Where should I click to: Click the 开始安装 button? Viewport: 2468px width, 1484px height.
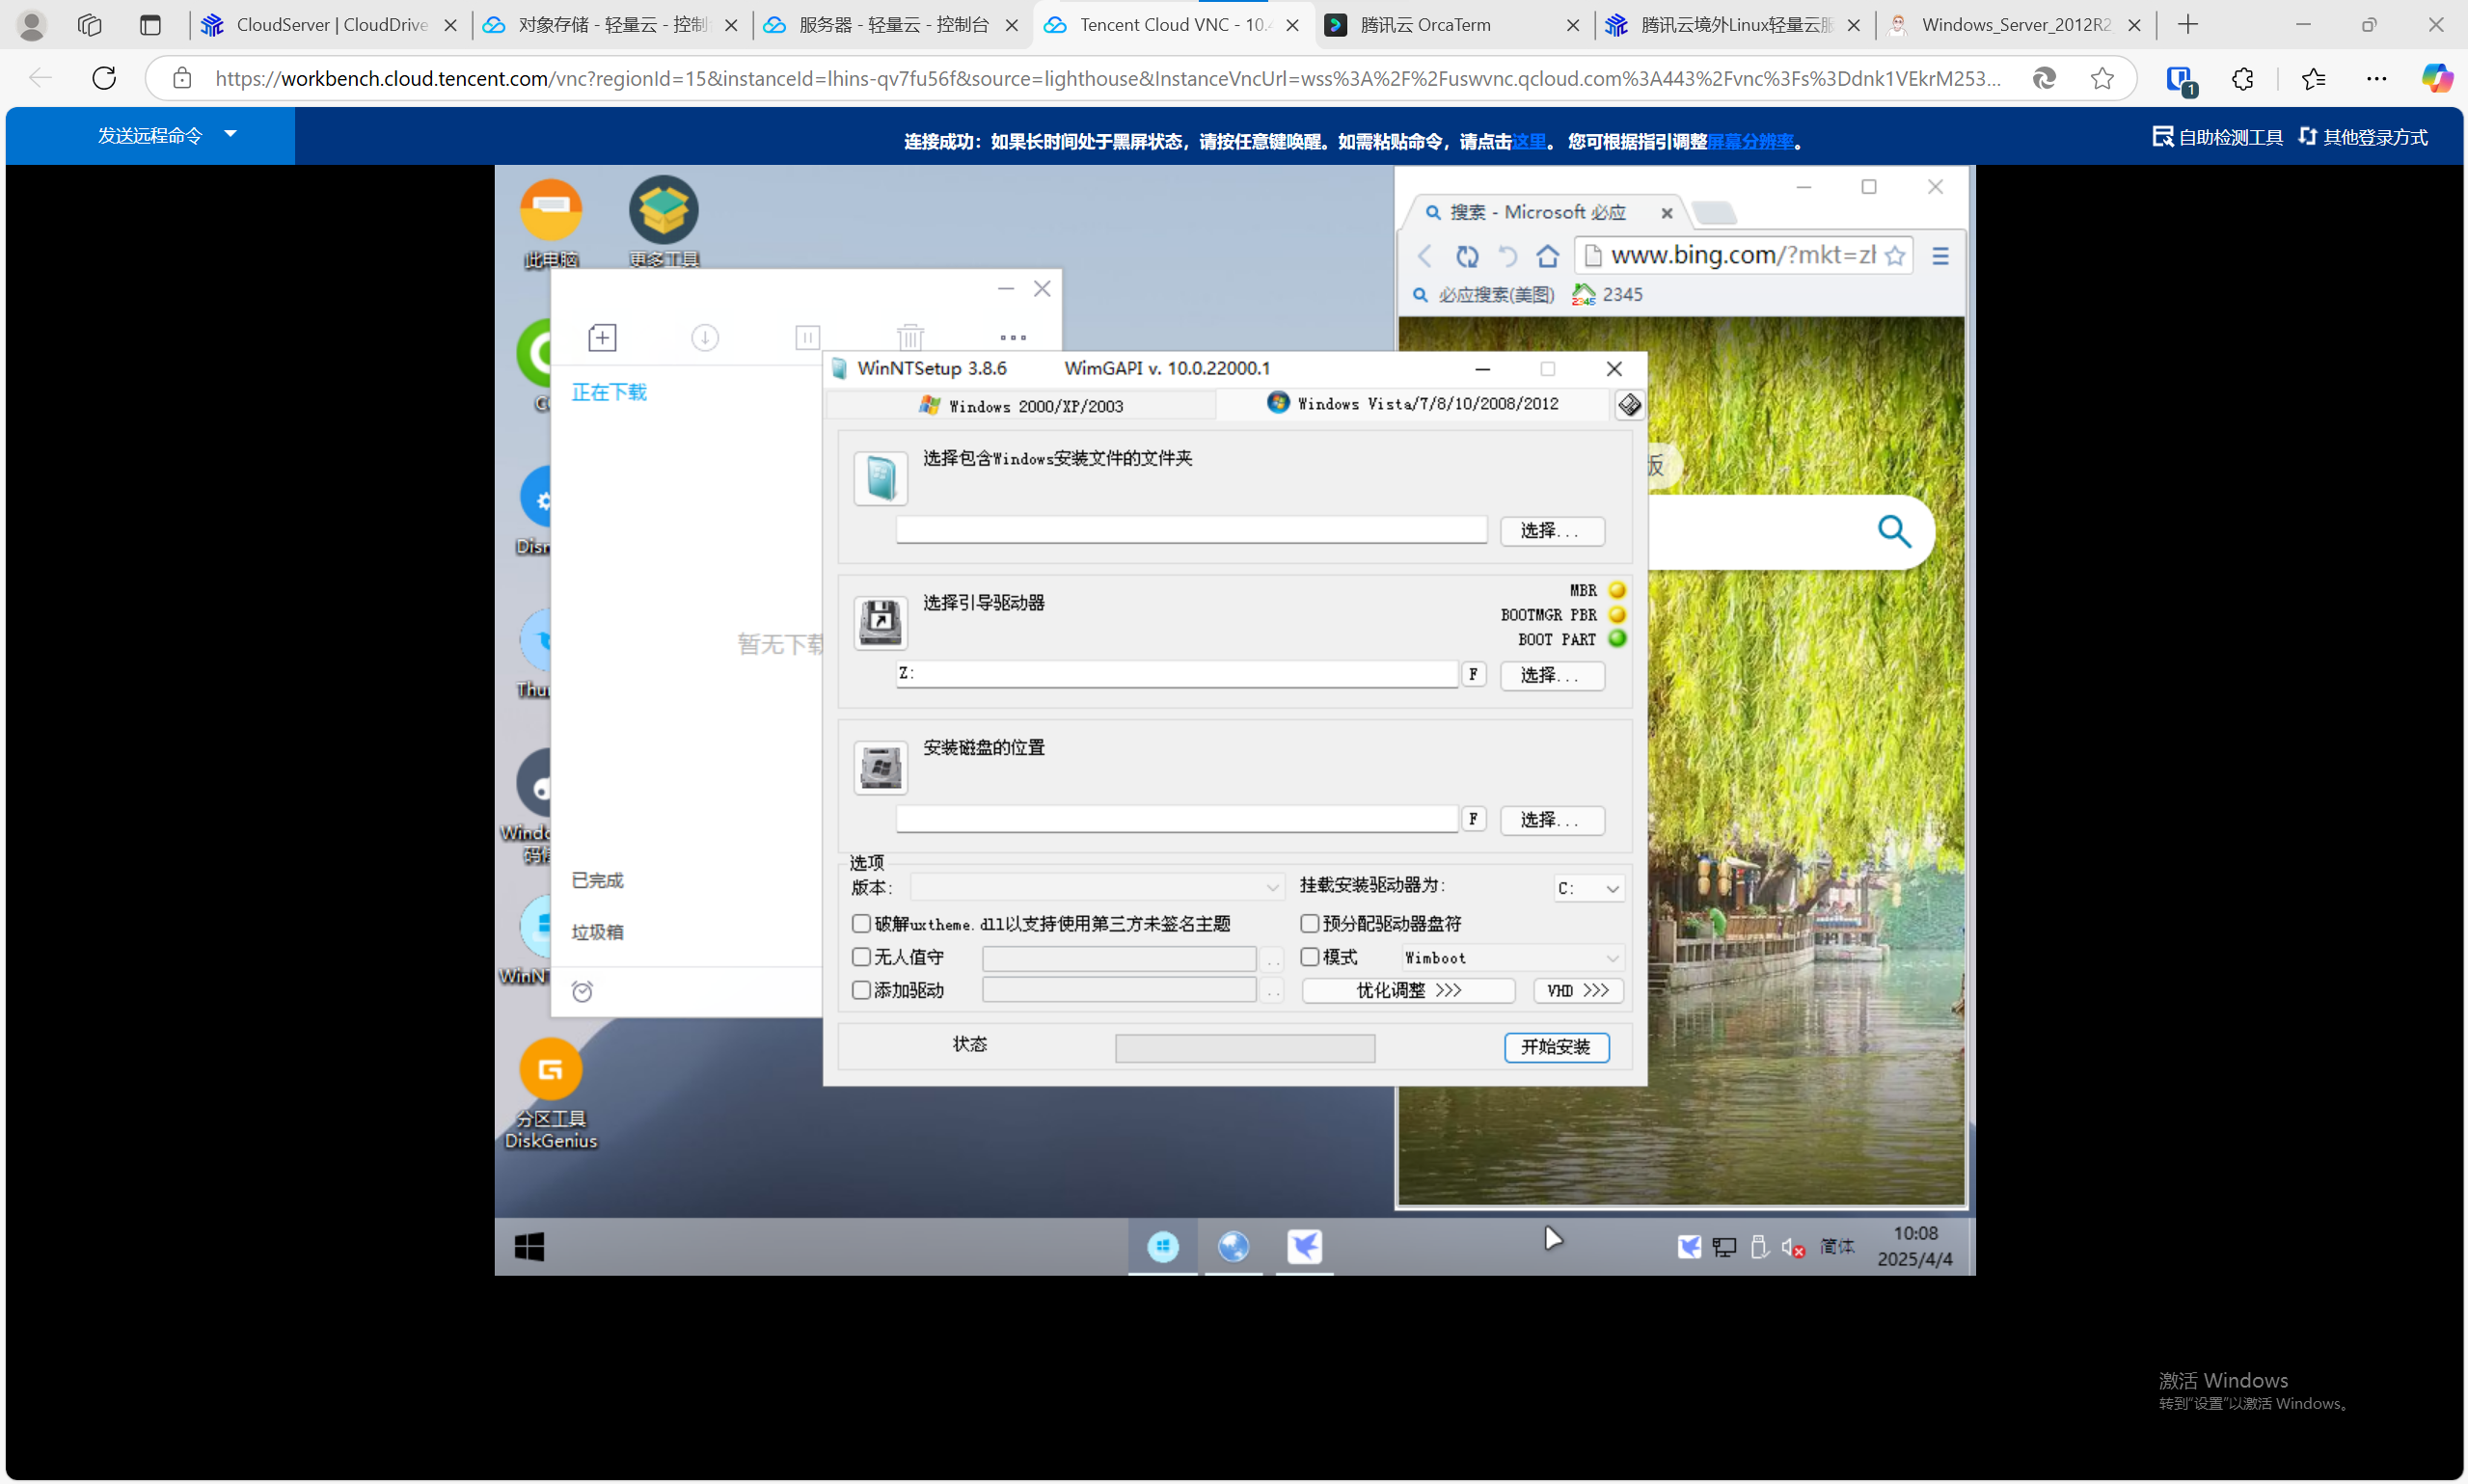pyautogui.click(x=1555, y=1047)
